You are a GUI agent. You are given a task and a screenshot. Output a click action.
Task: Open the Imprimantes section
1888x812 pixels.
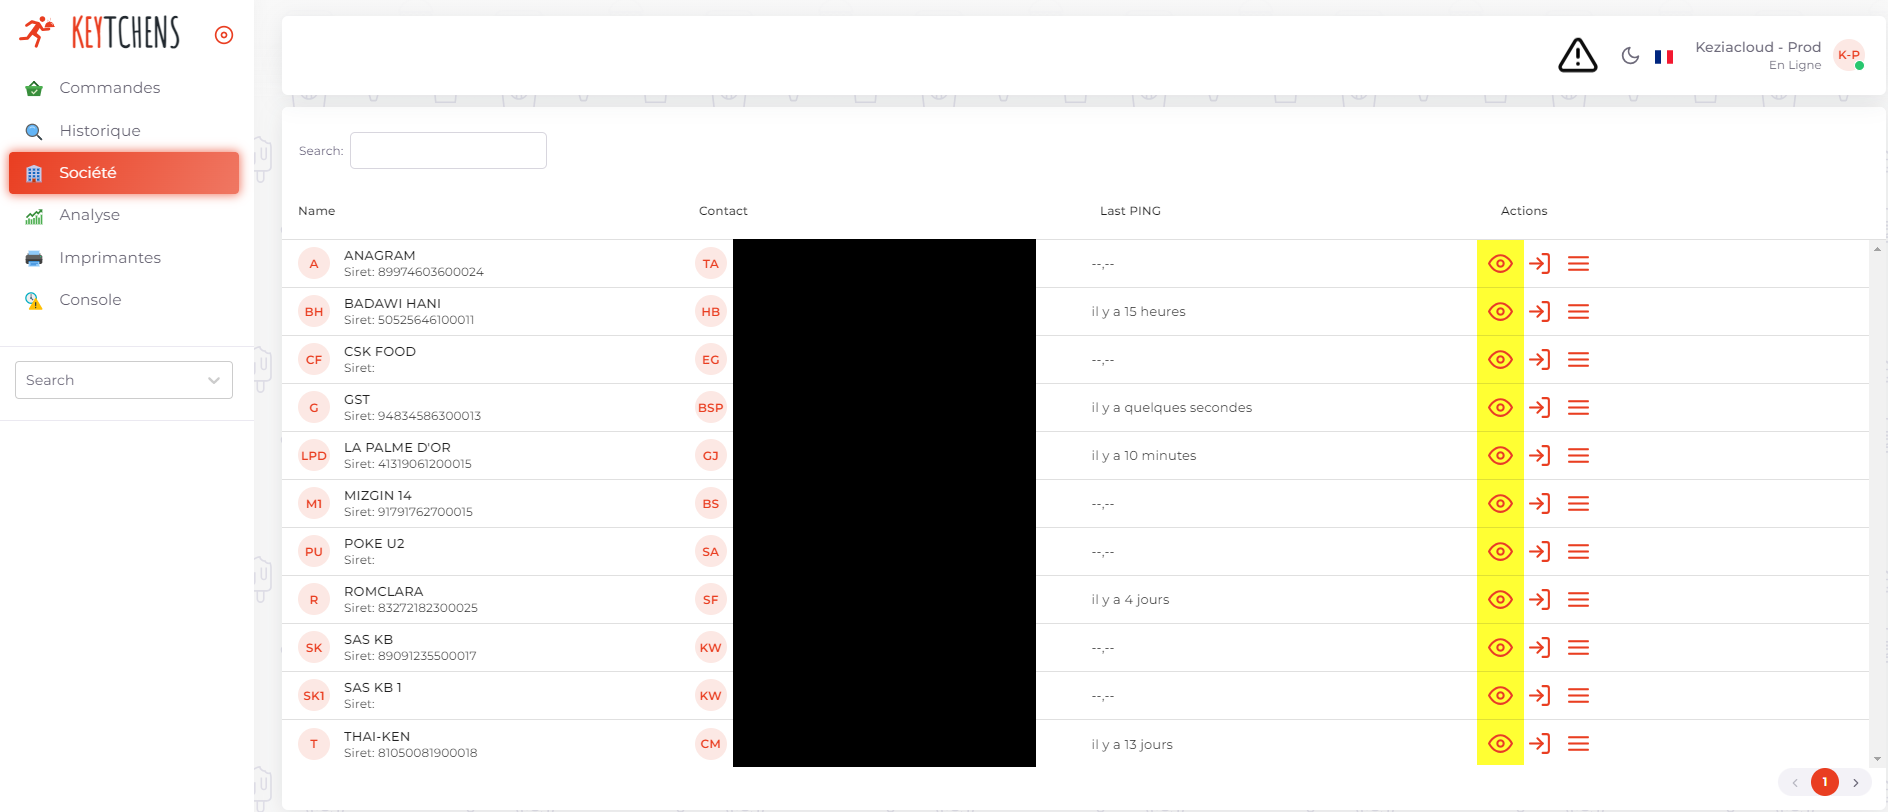109,258
